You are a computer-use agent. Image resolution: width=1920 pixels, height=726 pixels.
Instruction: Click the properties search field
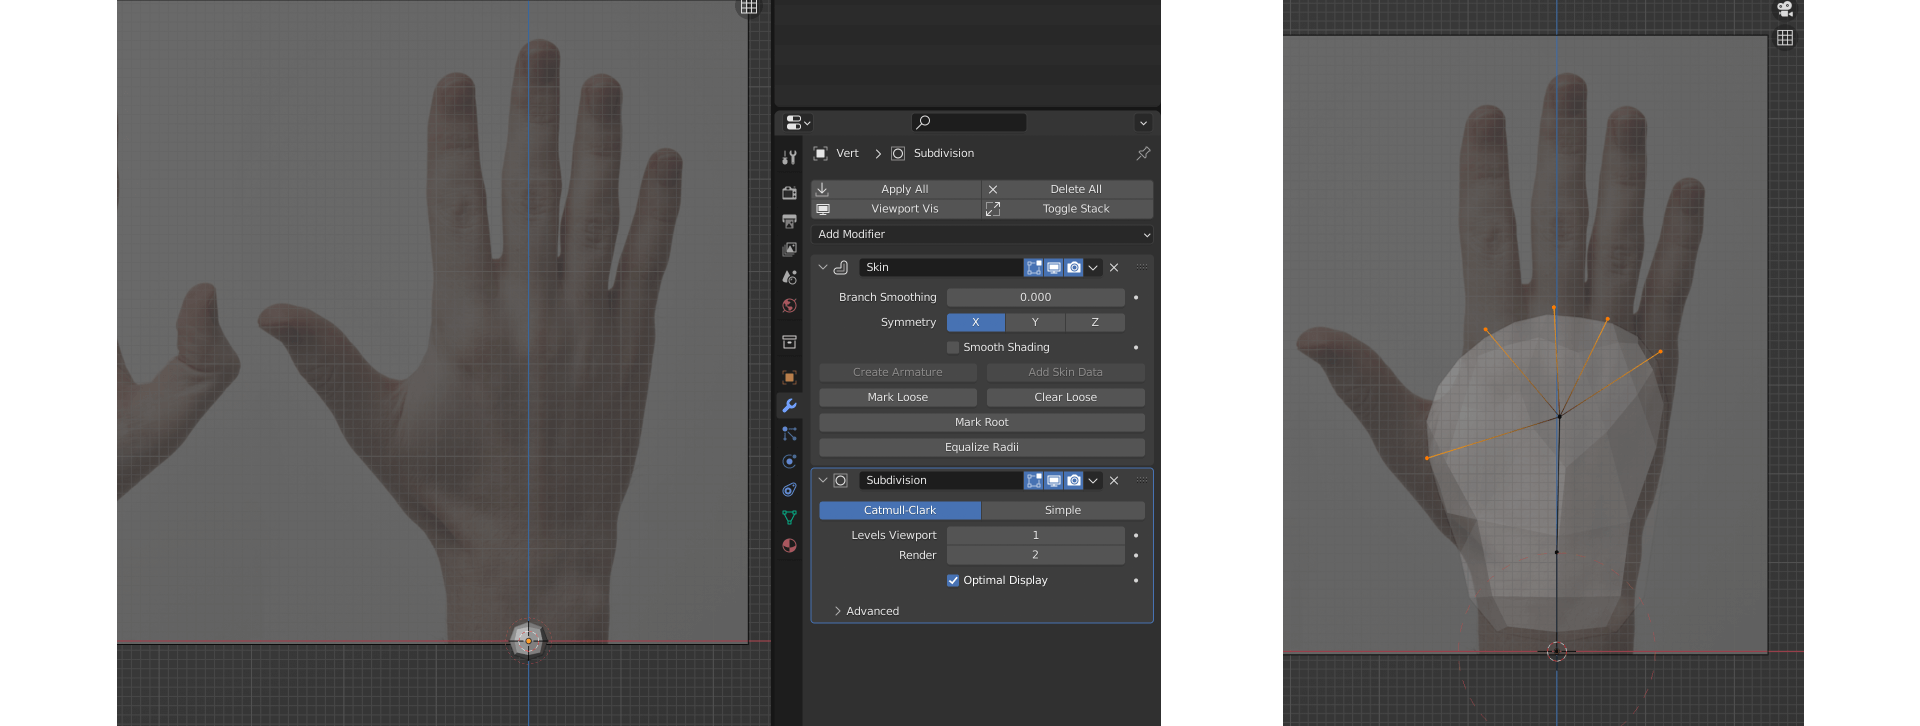click(969, 122)
